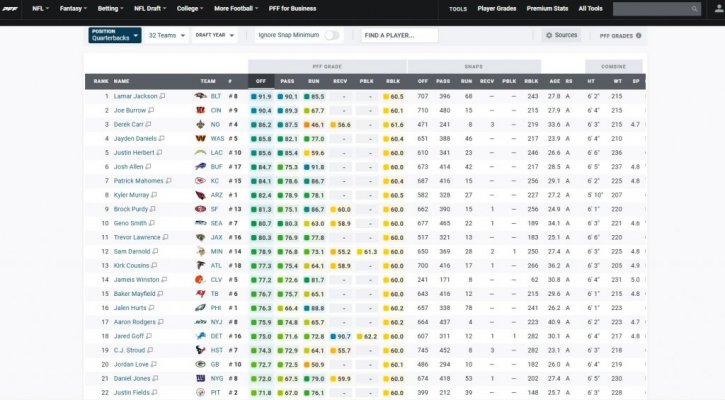Click the Buccaneers team logo
Image resolution: width=725 pixels, height=400 pixels.
pyautogui.click(x=200, y=294)
